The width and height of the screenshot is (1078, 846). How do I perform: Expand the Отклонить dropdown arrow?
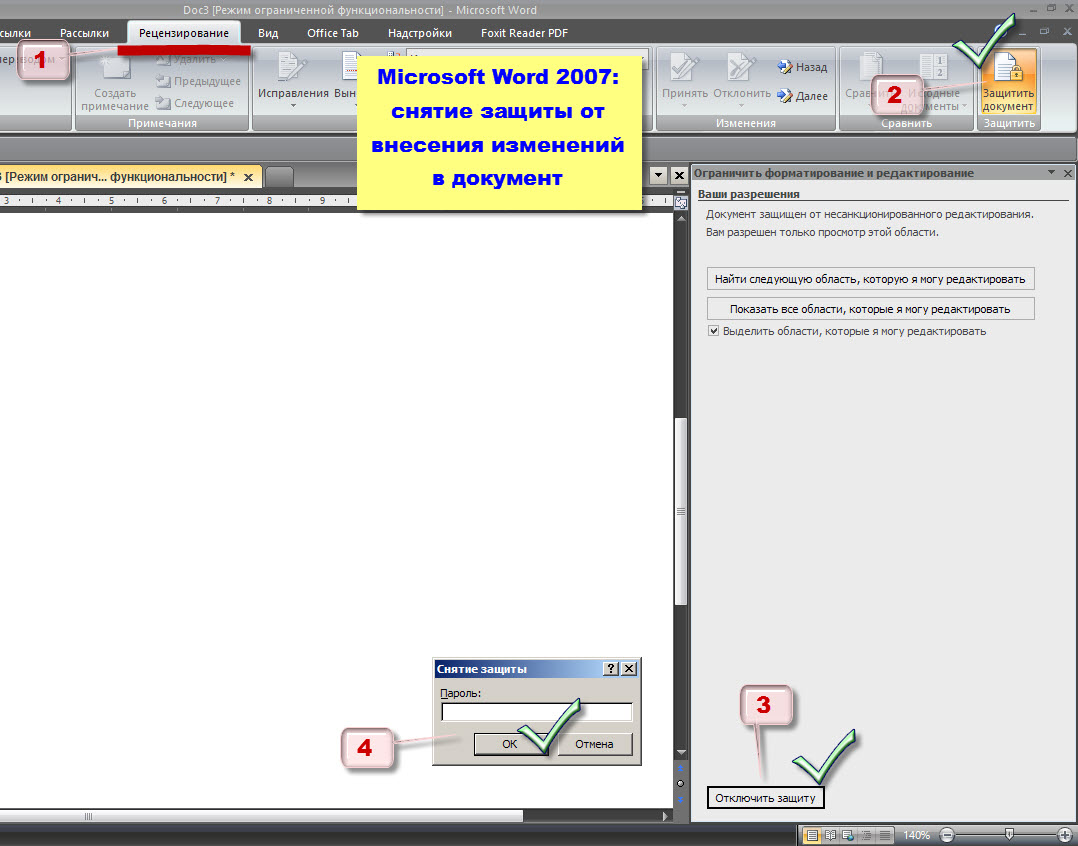741,106
